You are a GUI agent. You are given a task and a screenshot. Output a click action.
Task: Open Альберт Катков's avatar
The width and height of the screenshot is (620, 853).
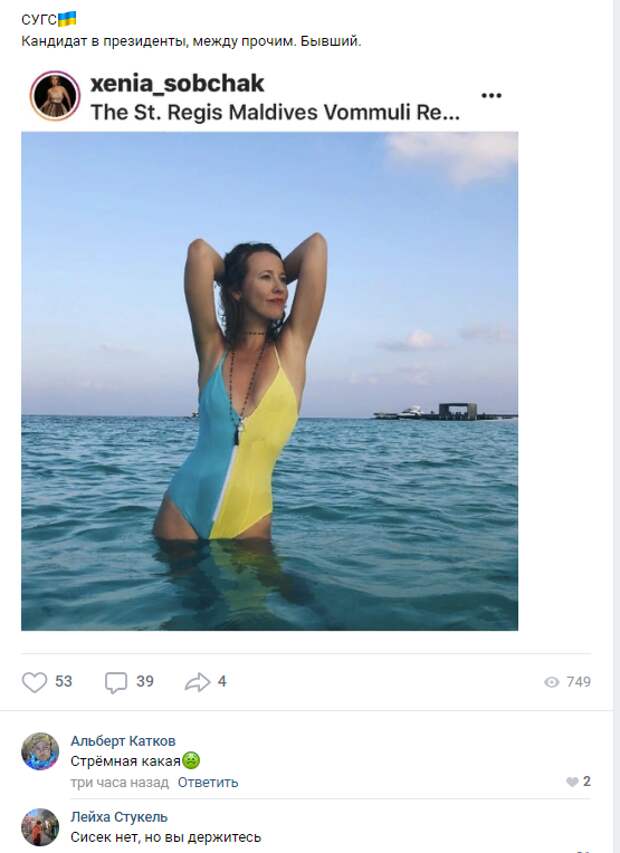coord(40,751)
